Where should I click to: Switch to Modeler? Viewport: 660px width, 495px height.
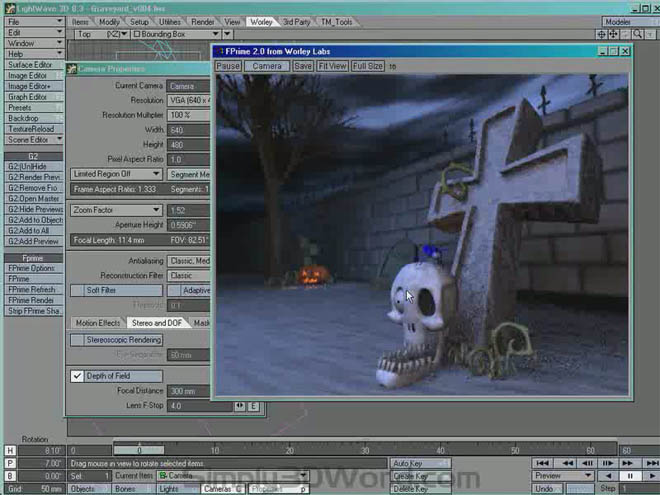point(630,22)
